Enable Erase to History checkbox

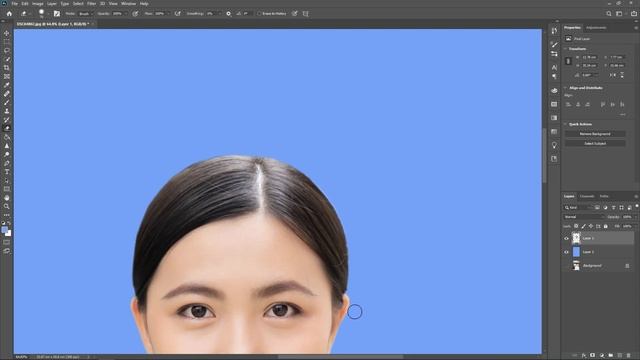click(259, 13)
